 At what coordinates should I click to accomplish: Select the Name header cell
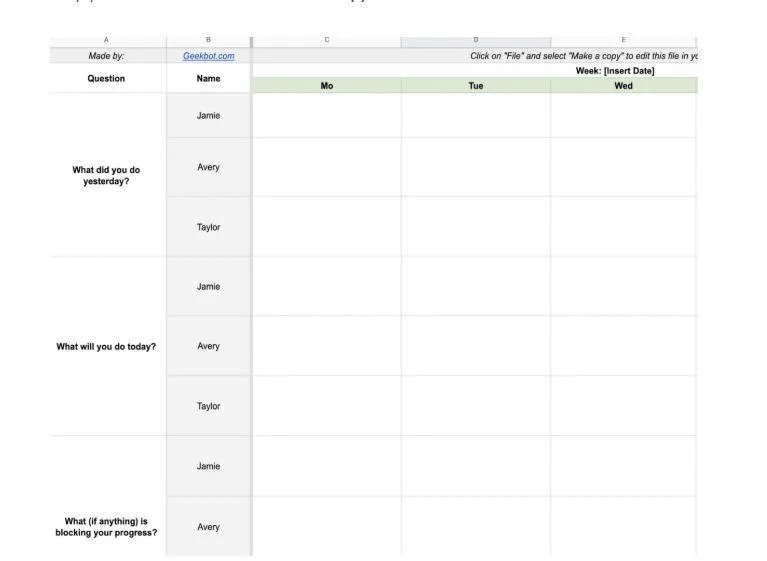pyautogui.click(x=208, y=78)
